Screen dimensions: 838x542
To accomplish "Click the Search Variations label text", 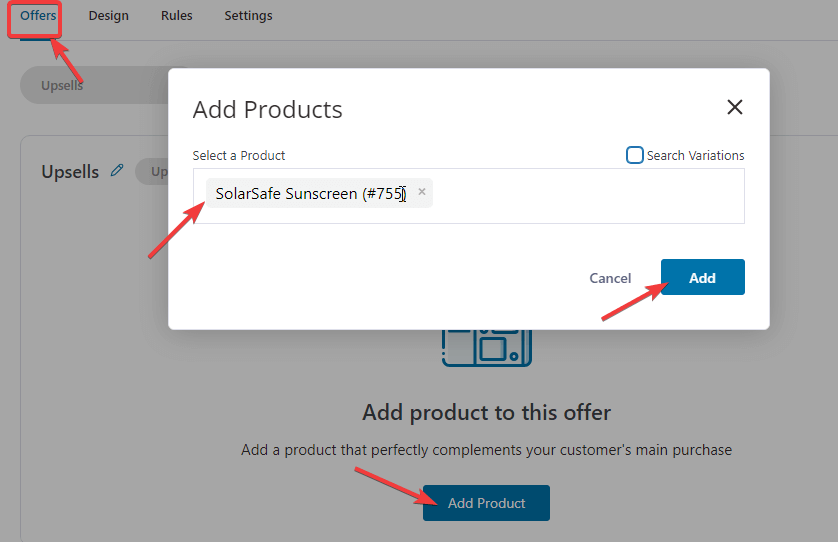I will [x=695, y=156].
